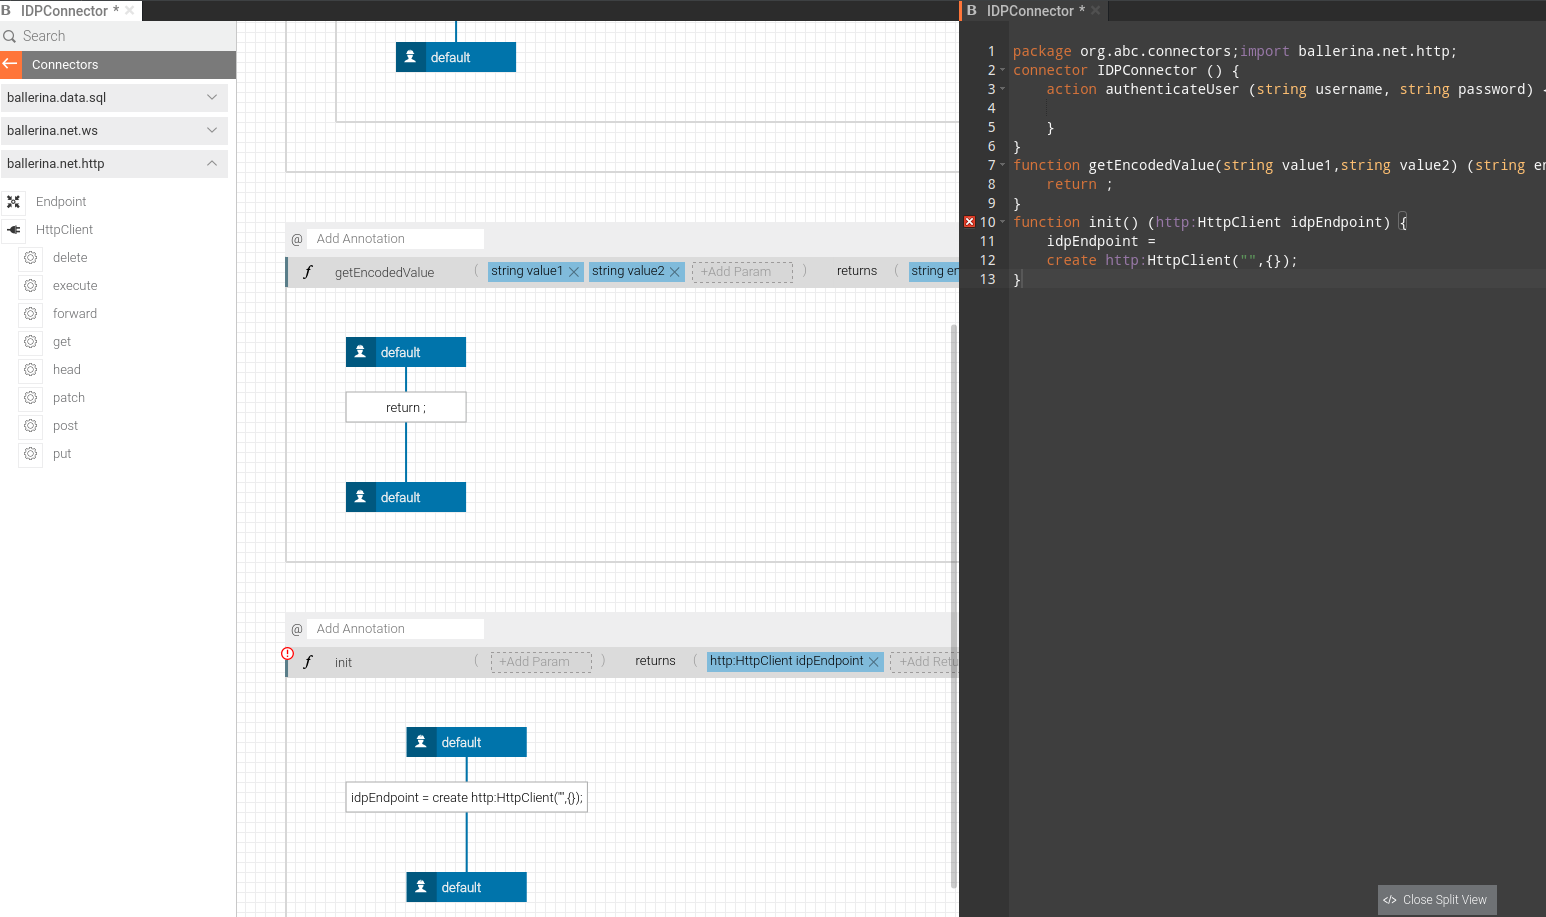Click the design canvas vertical scrollbar
This screenshot has height=917, width=1546.
954,605
